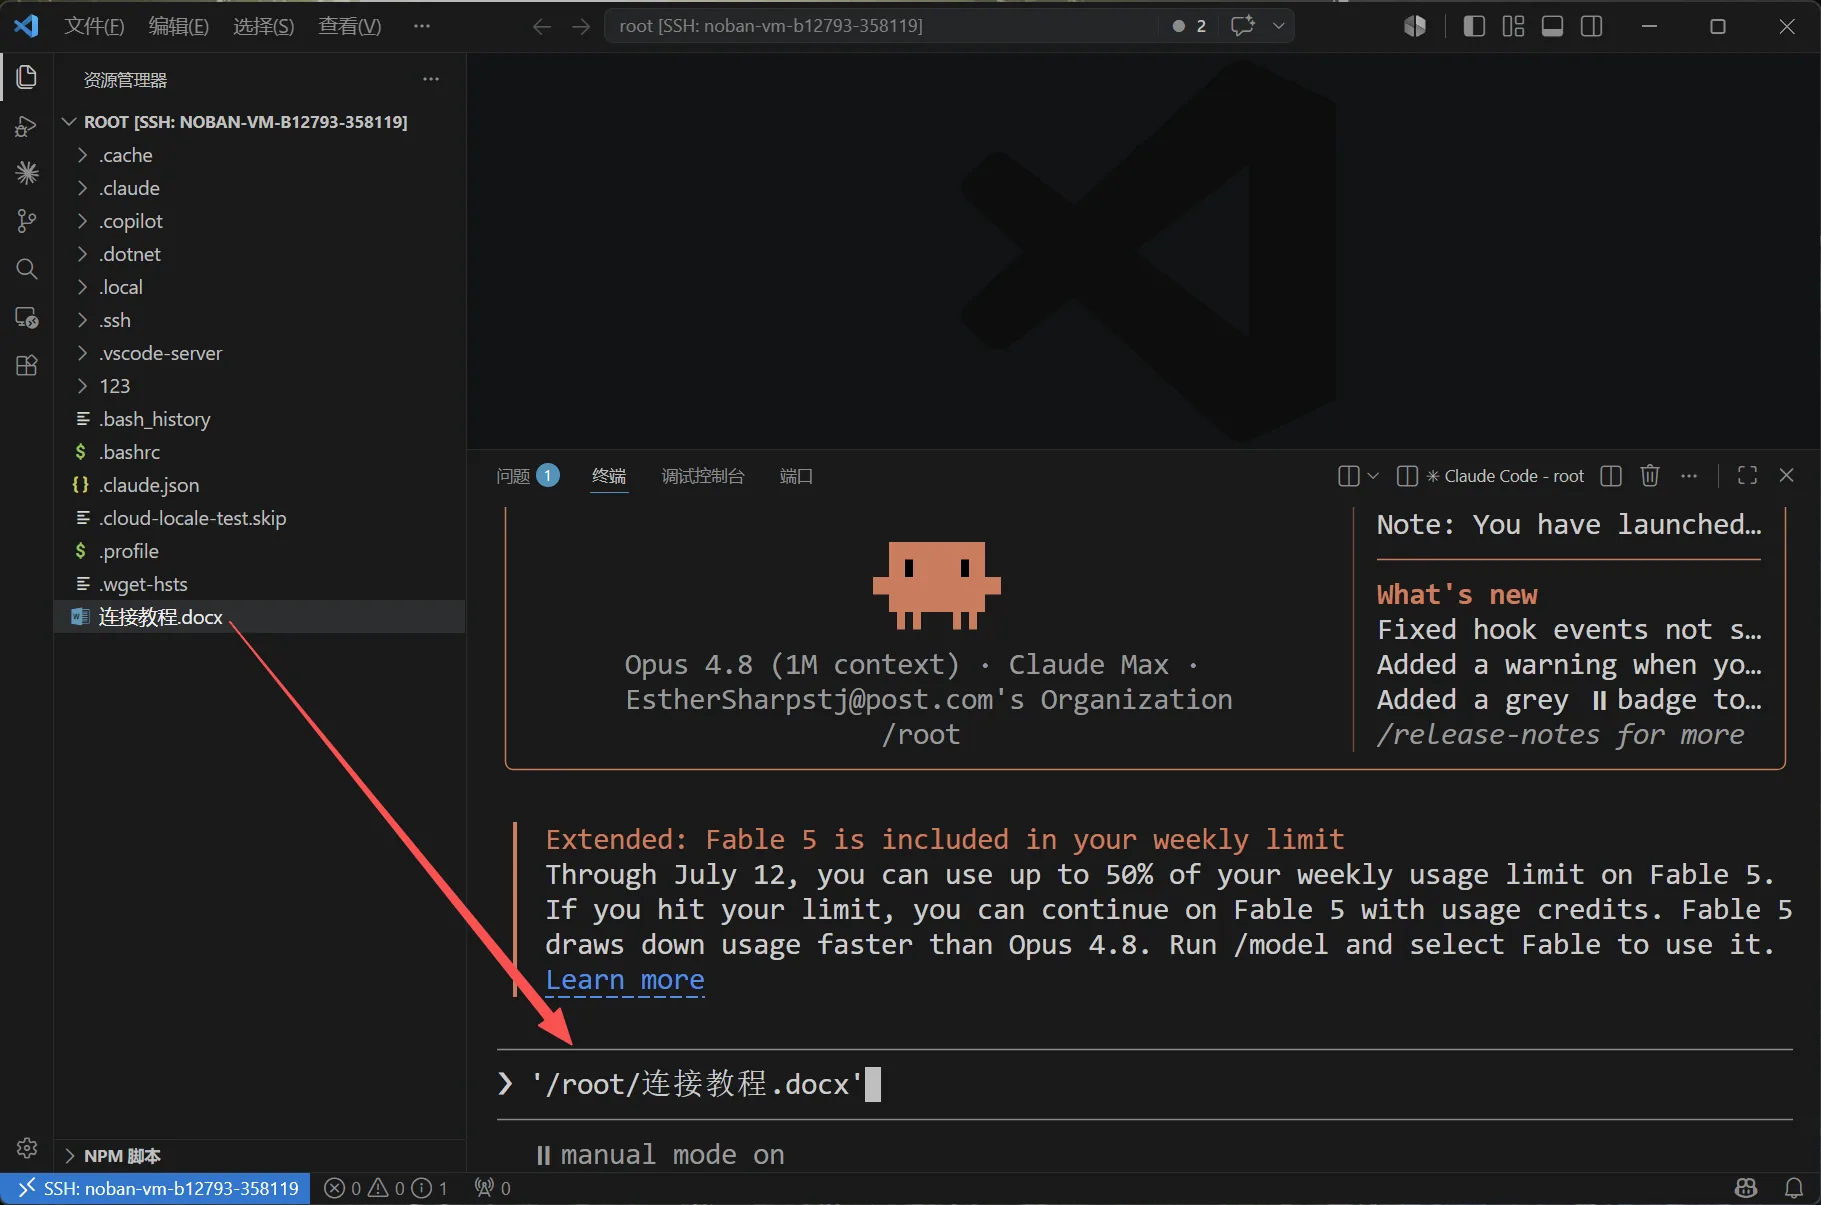Open the .bash_history file
Screen dimensions: 1821x1205
pyautogui.click(x=260, y=419)
